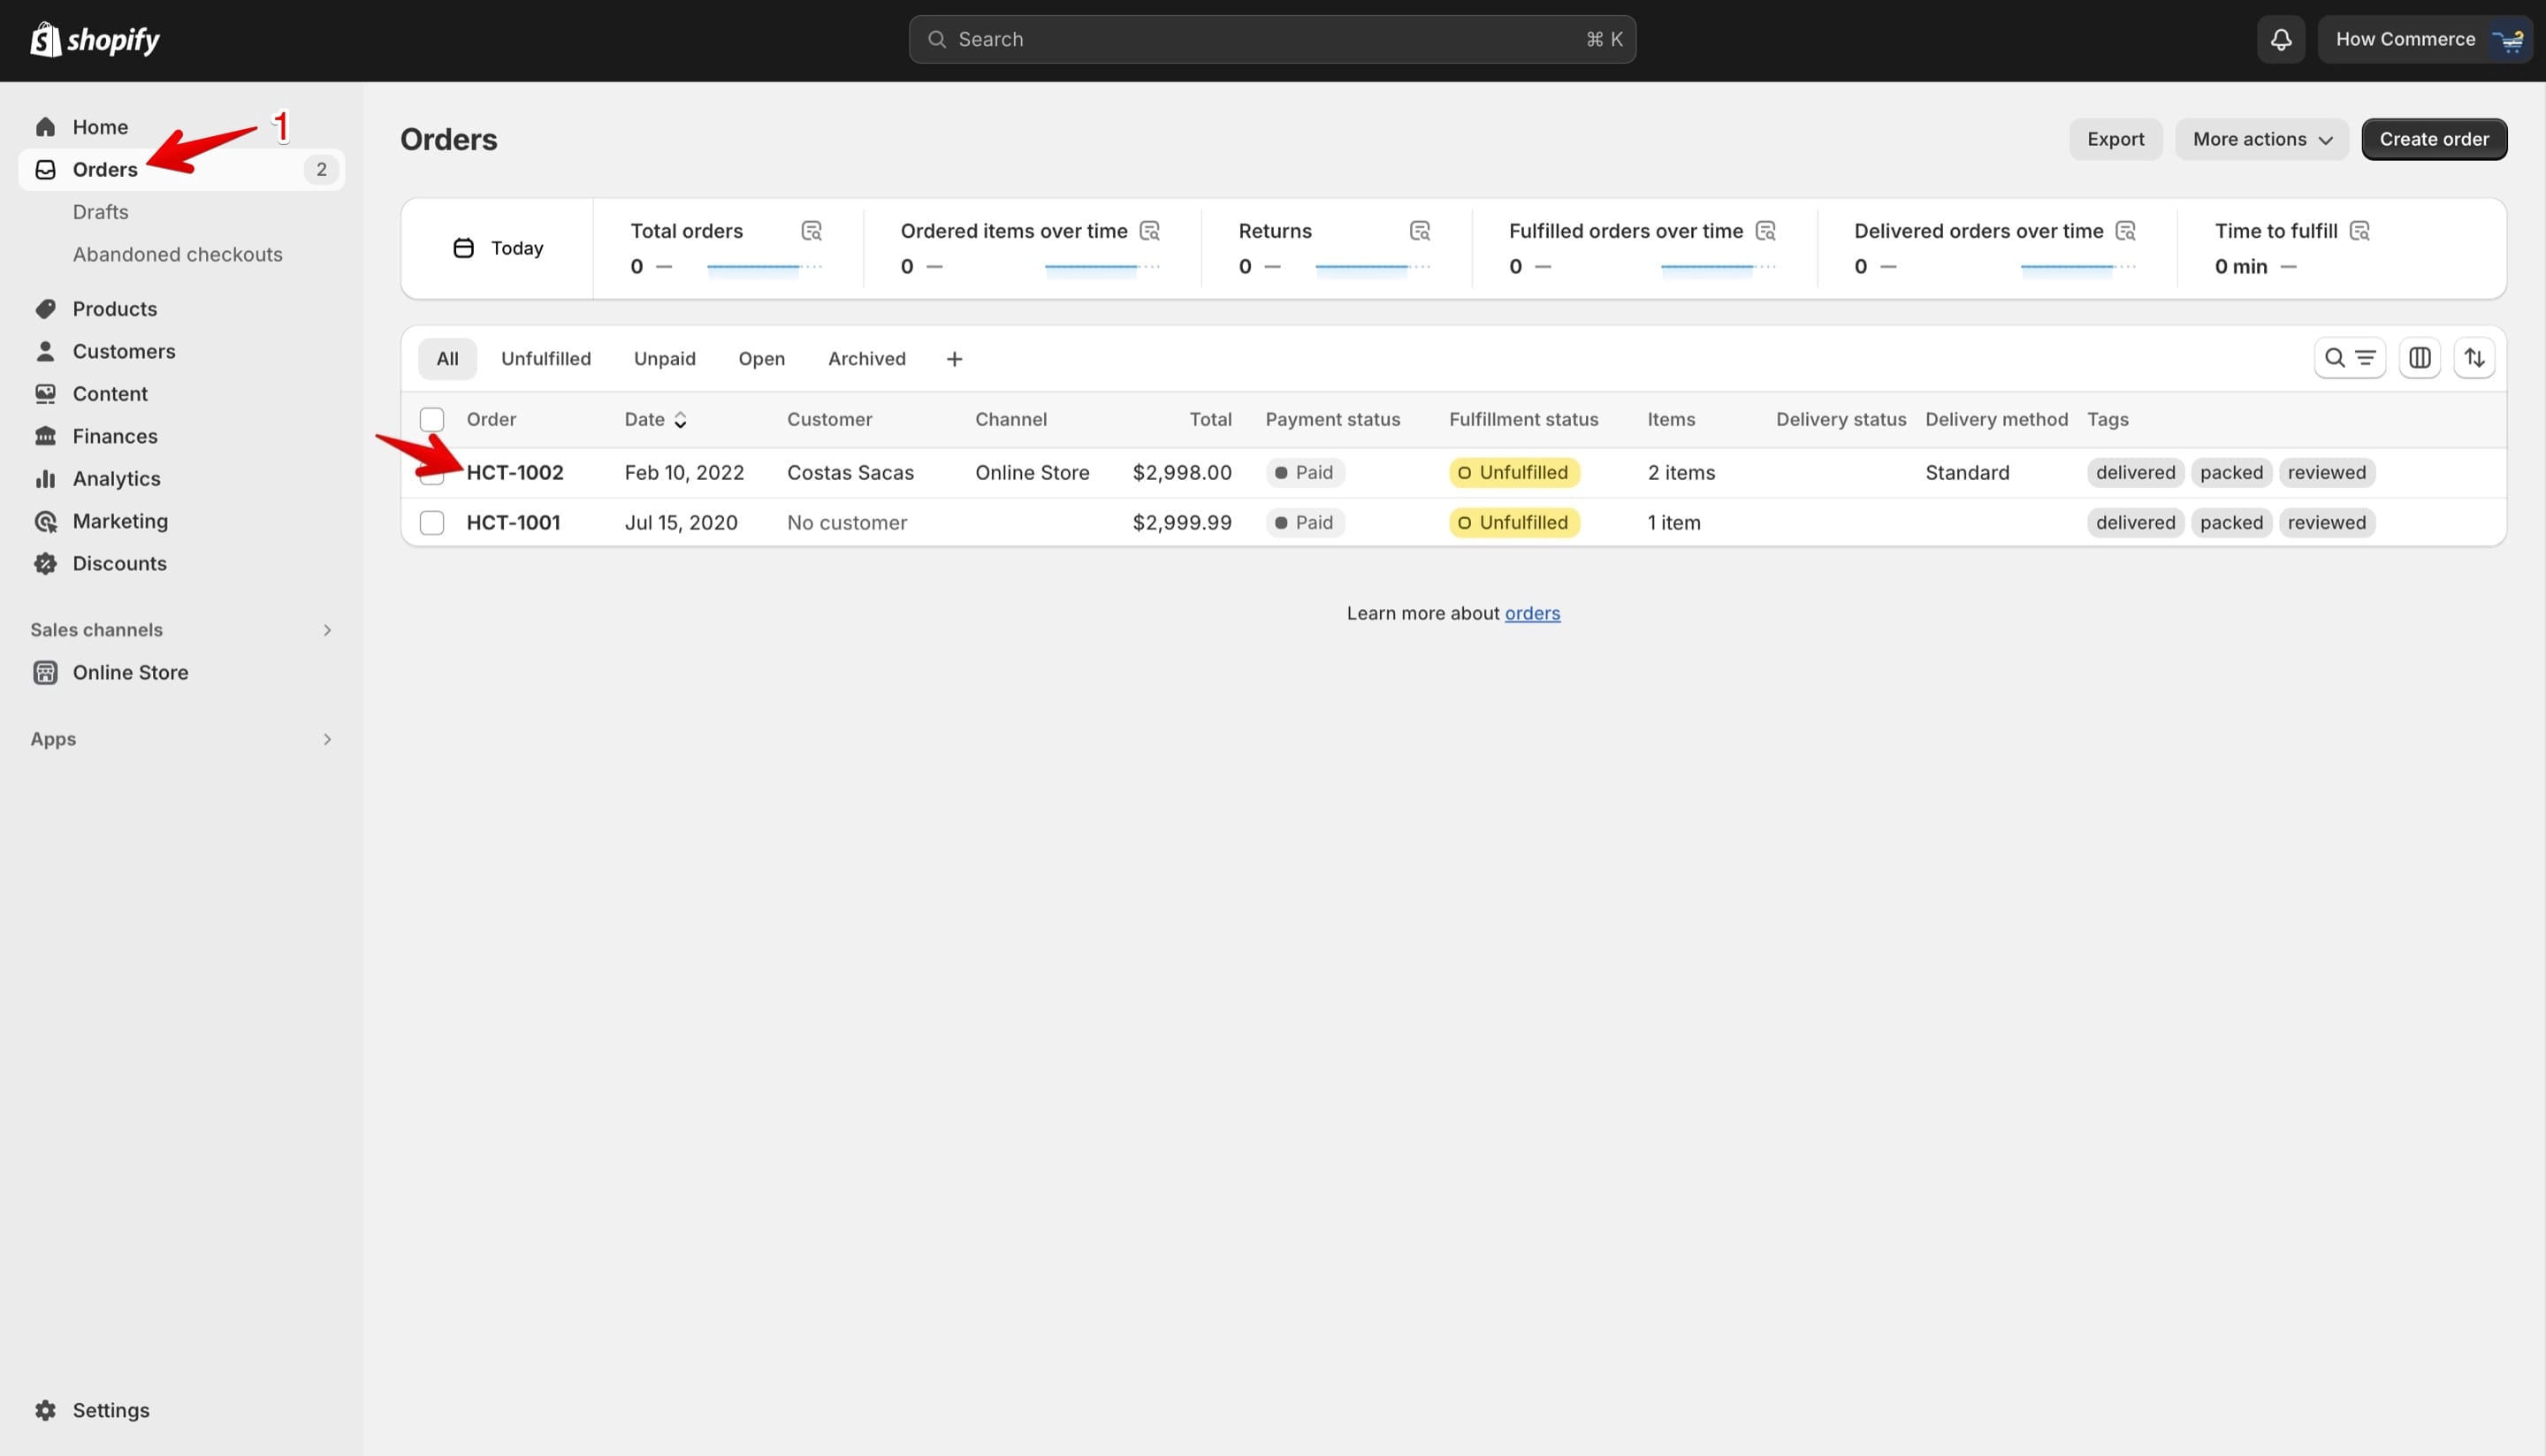The height and width of the screenshot is (1456, 2546).
Task: Click the Orders inbox icon in sidebar
Action: pos(45,169)
